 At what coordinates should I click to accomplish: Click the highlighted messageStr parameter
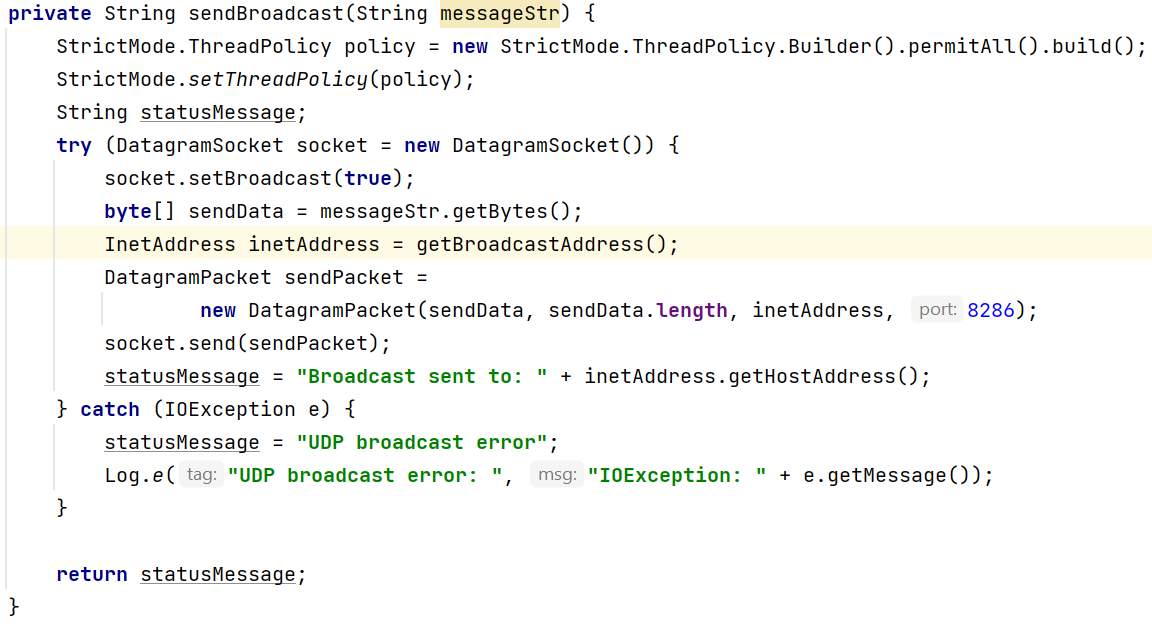[x=498, y=13]
